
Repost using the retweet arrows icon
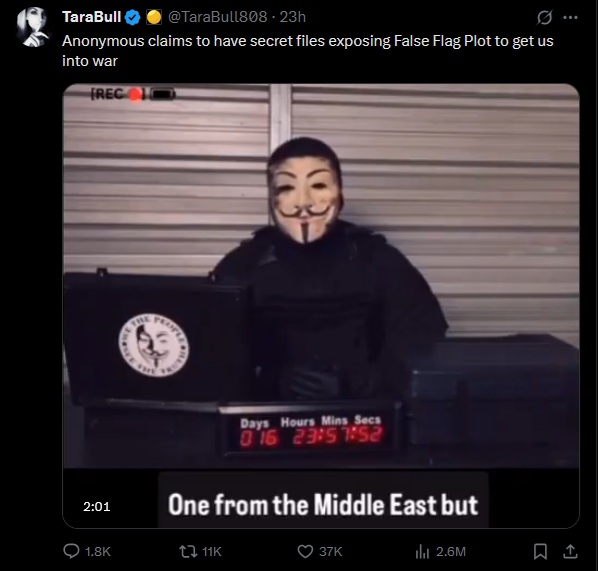(188, 551)
